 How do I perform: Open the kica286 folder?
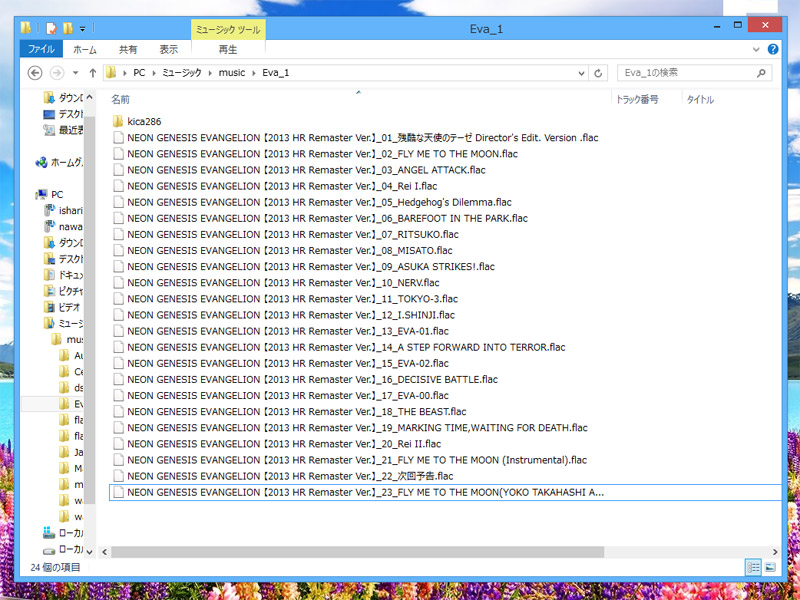click(x=144, y=121)
